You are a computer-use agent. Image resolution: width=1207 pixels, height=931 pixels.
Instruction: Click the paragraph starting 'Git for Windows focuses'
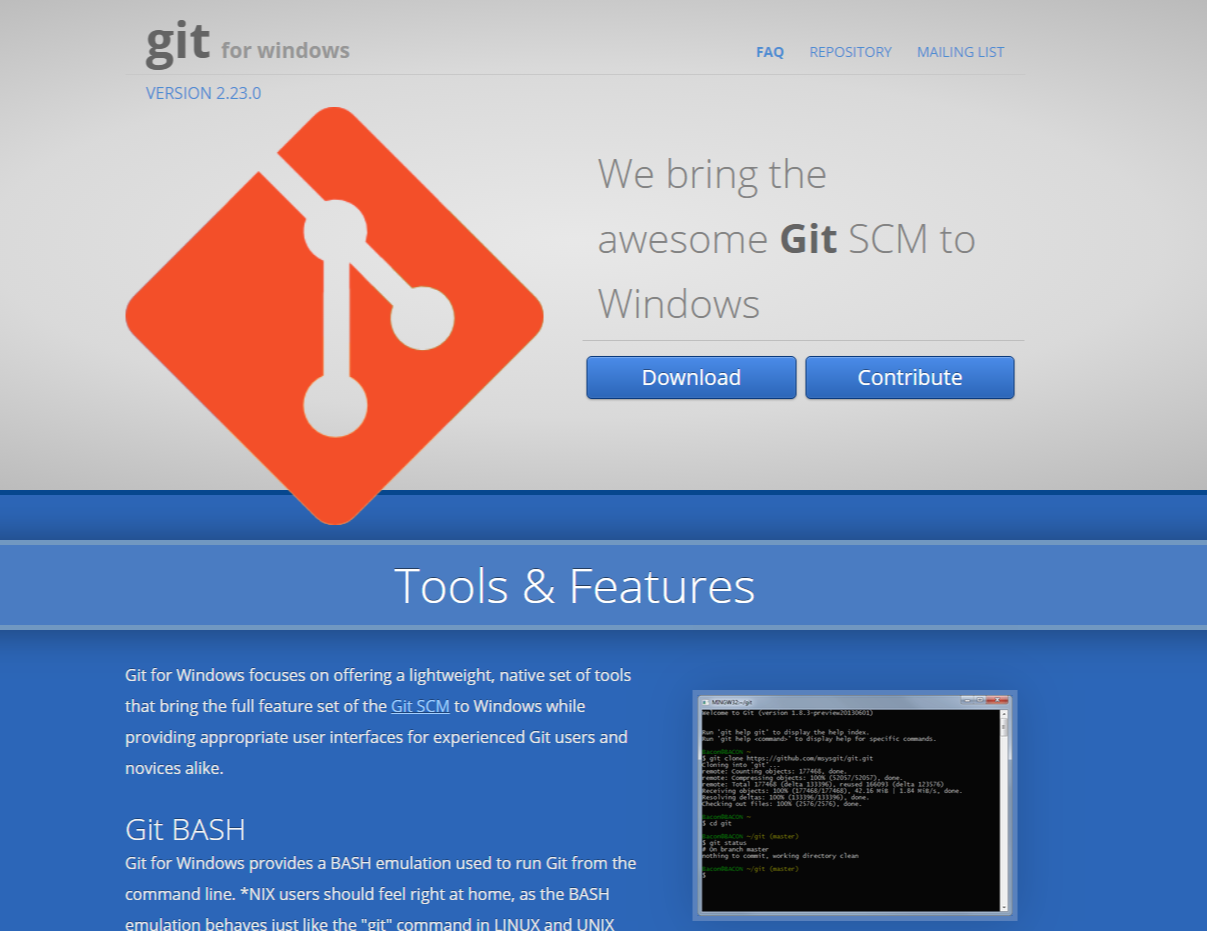378,722
